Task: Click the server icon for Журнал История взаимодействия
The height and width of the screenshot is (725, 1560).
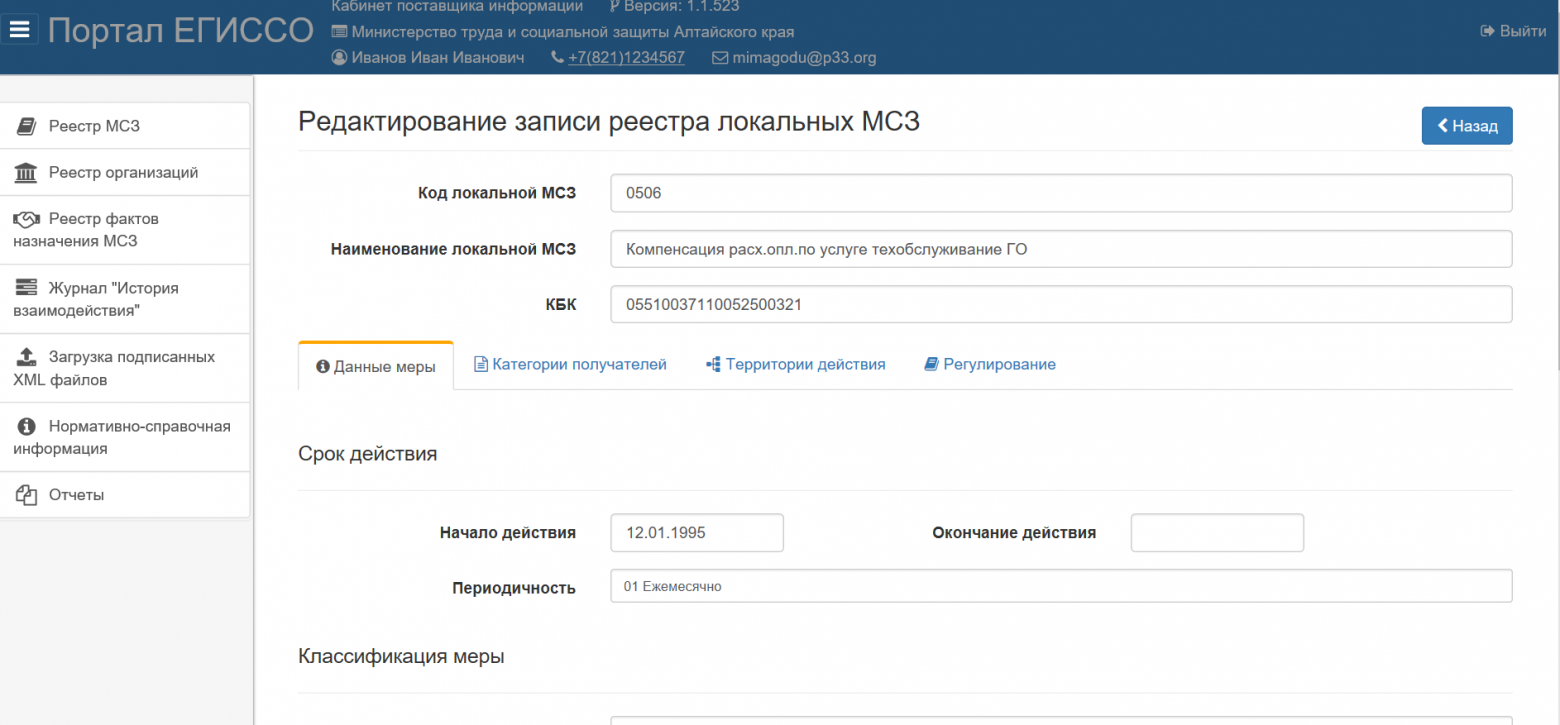Action: pos(27,288)
